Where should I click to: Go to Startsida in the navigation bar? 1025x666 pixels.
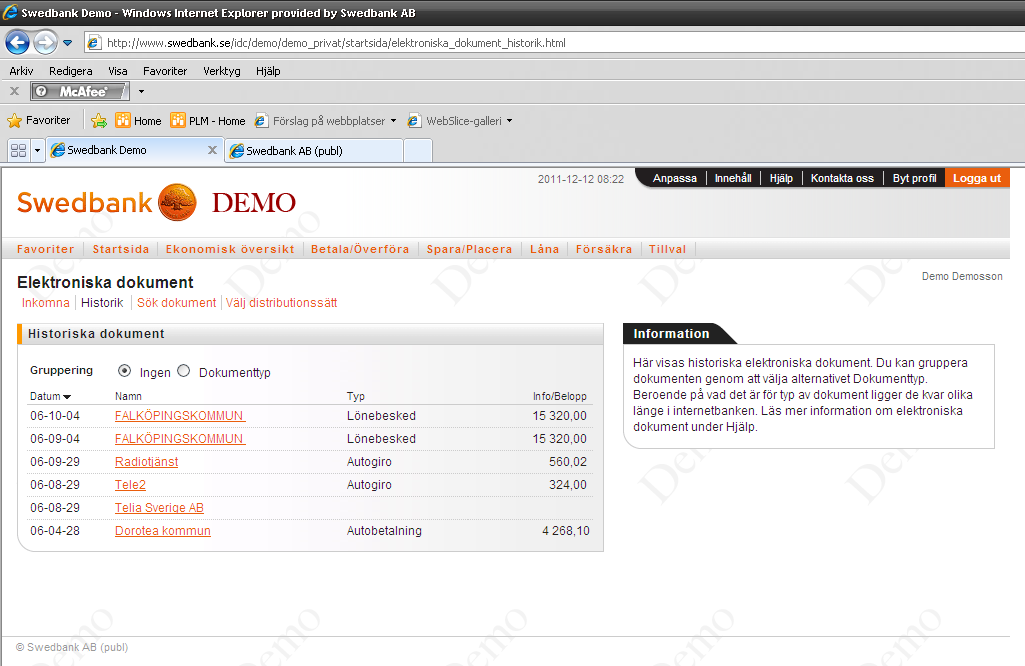(121, 249)
